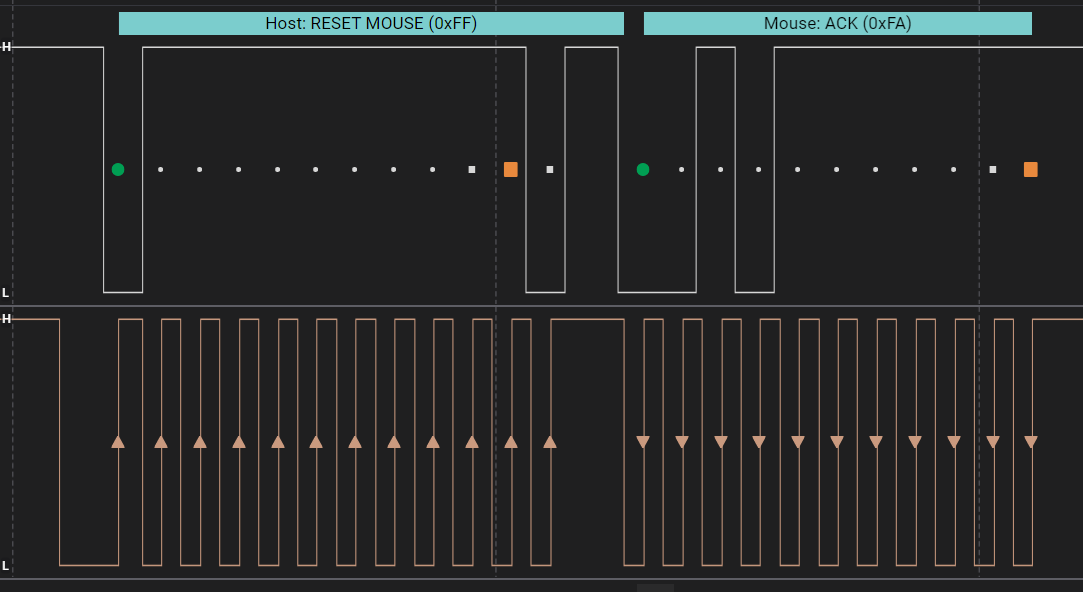Viewport: 1083px width, 592px height.
Task: Click green start-bit dot of mouse ACK frame
Action: (643, 169)
